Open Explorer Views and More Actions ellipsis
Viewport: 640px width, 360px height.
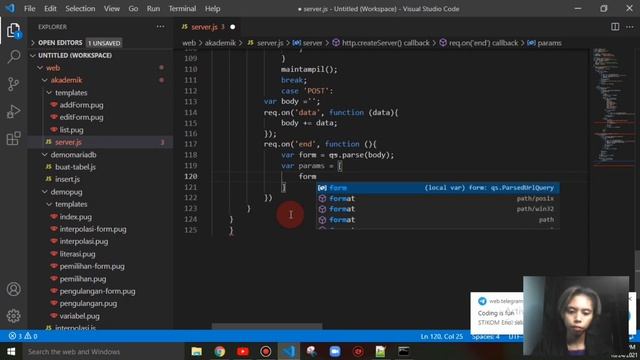[160, 27]
